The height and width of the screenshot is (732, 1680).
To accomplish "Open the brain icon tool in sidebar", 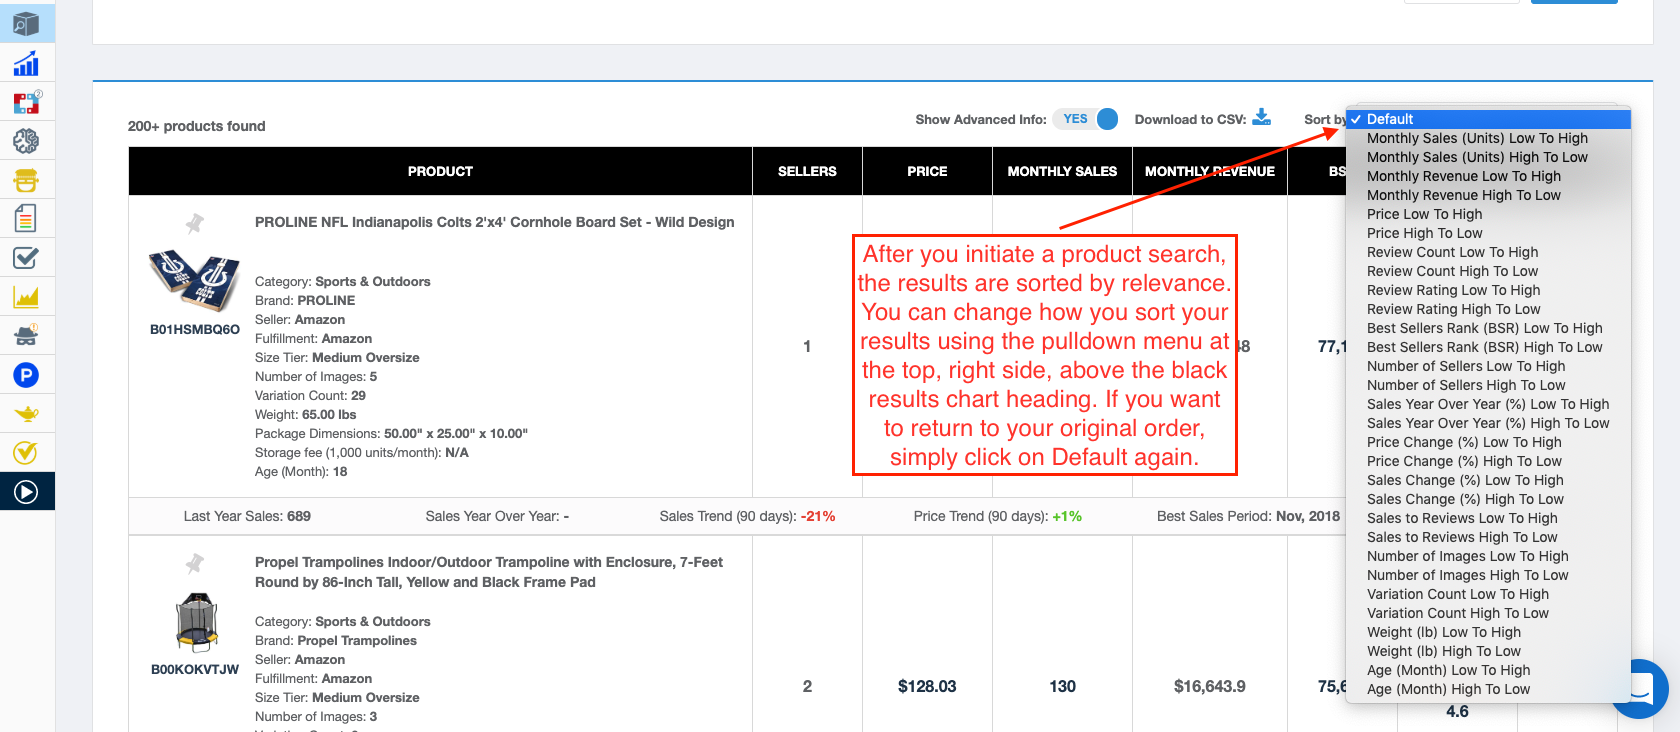I will click(26, 141).
